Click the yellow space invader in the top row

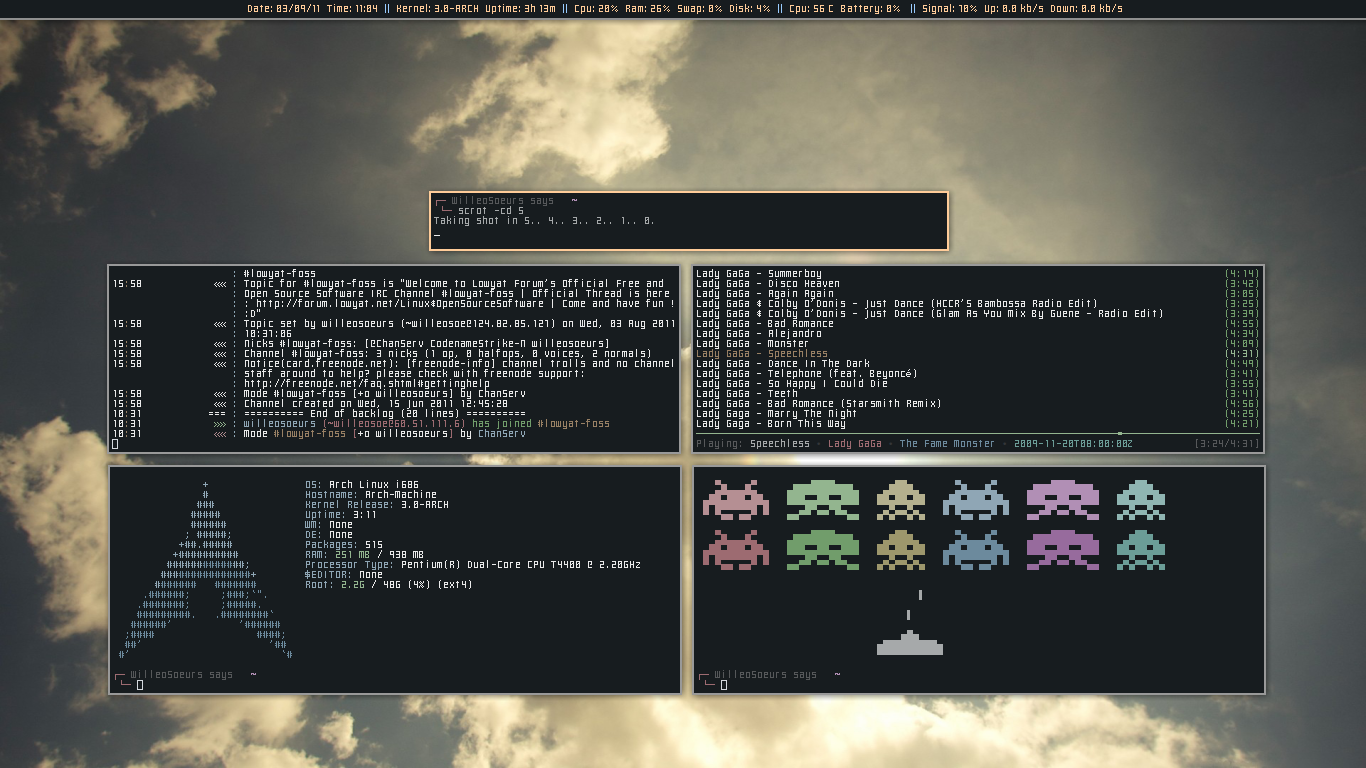[x=900, y=499]
